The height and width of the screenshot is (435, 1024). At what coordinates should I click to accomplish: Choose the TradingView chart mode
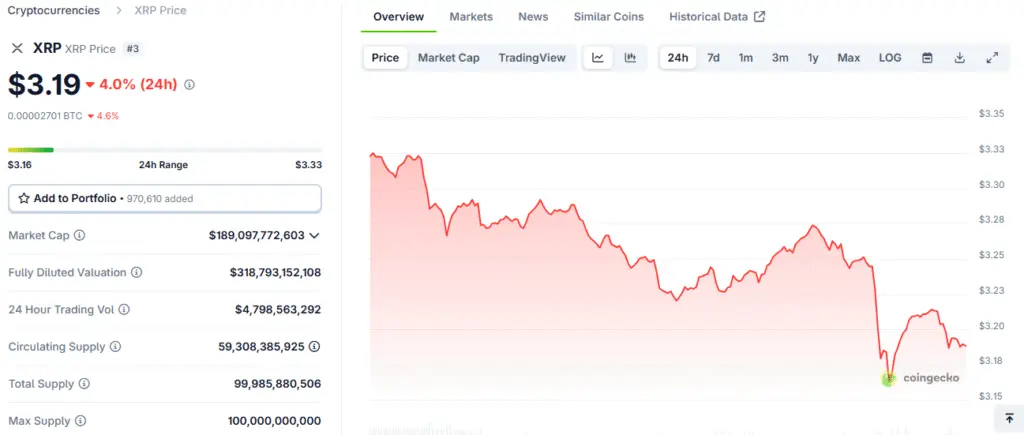click(532, 58)
